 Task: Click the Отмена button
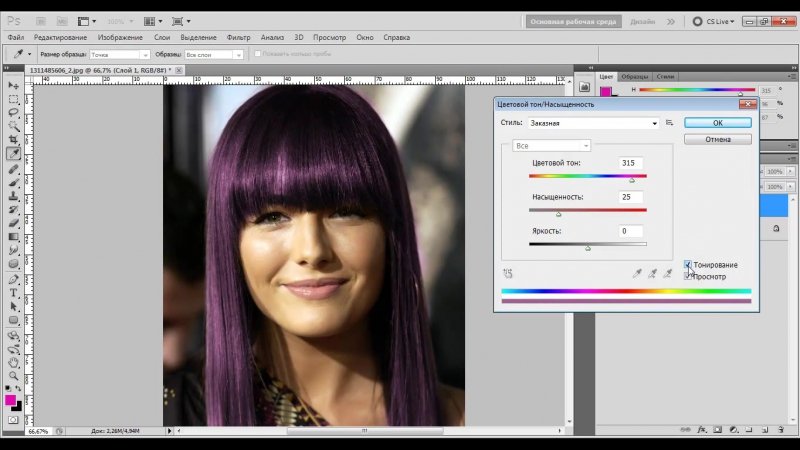[717, 139]
